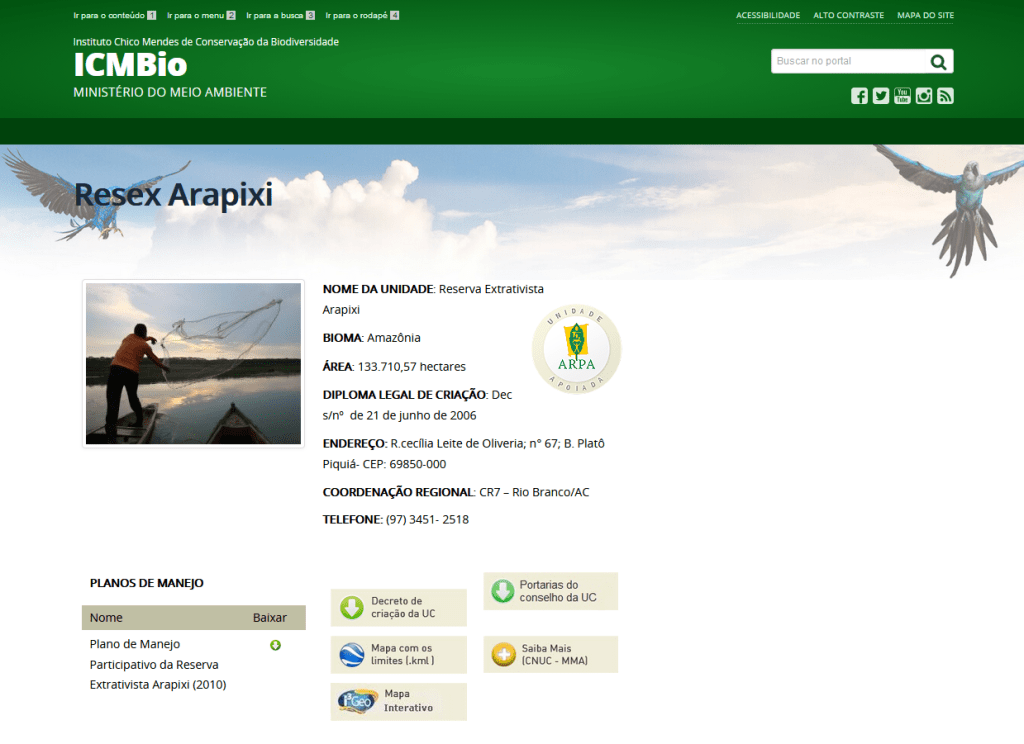Click the Buscar no portal search field
Image resolution: width=1024 pixels, height=744 pixels.
[x=848, y=62]
